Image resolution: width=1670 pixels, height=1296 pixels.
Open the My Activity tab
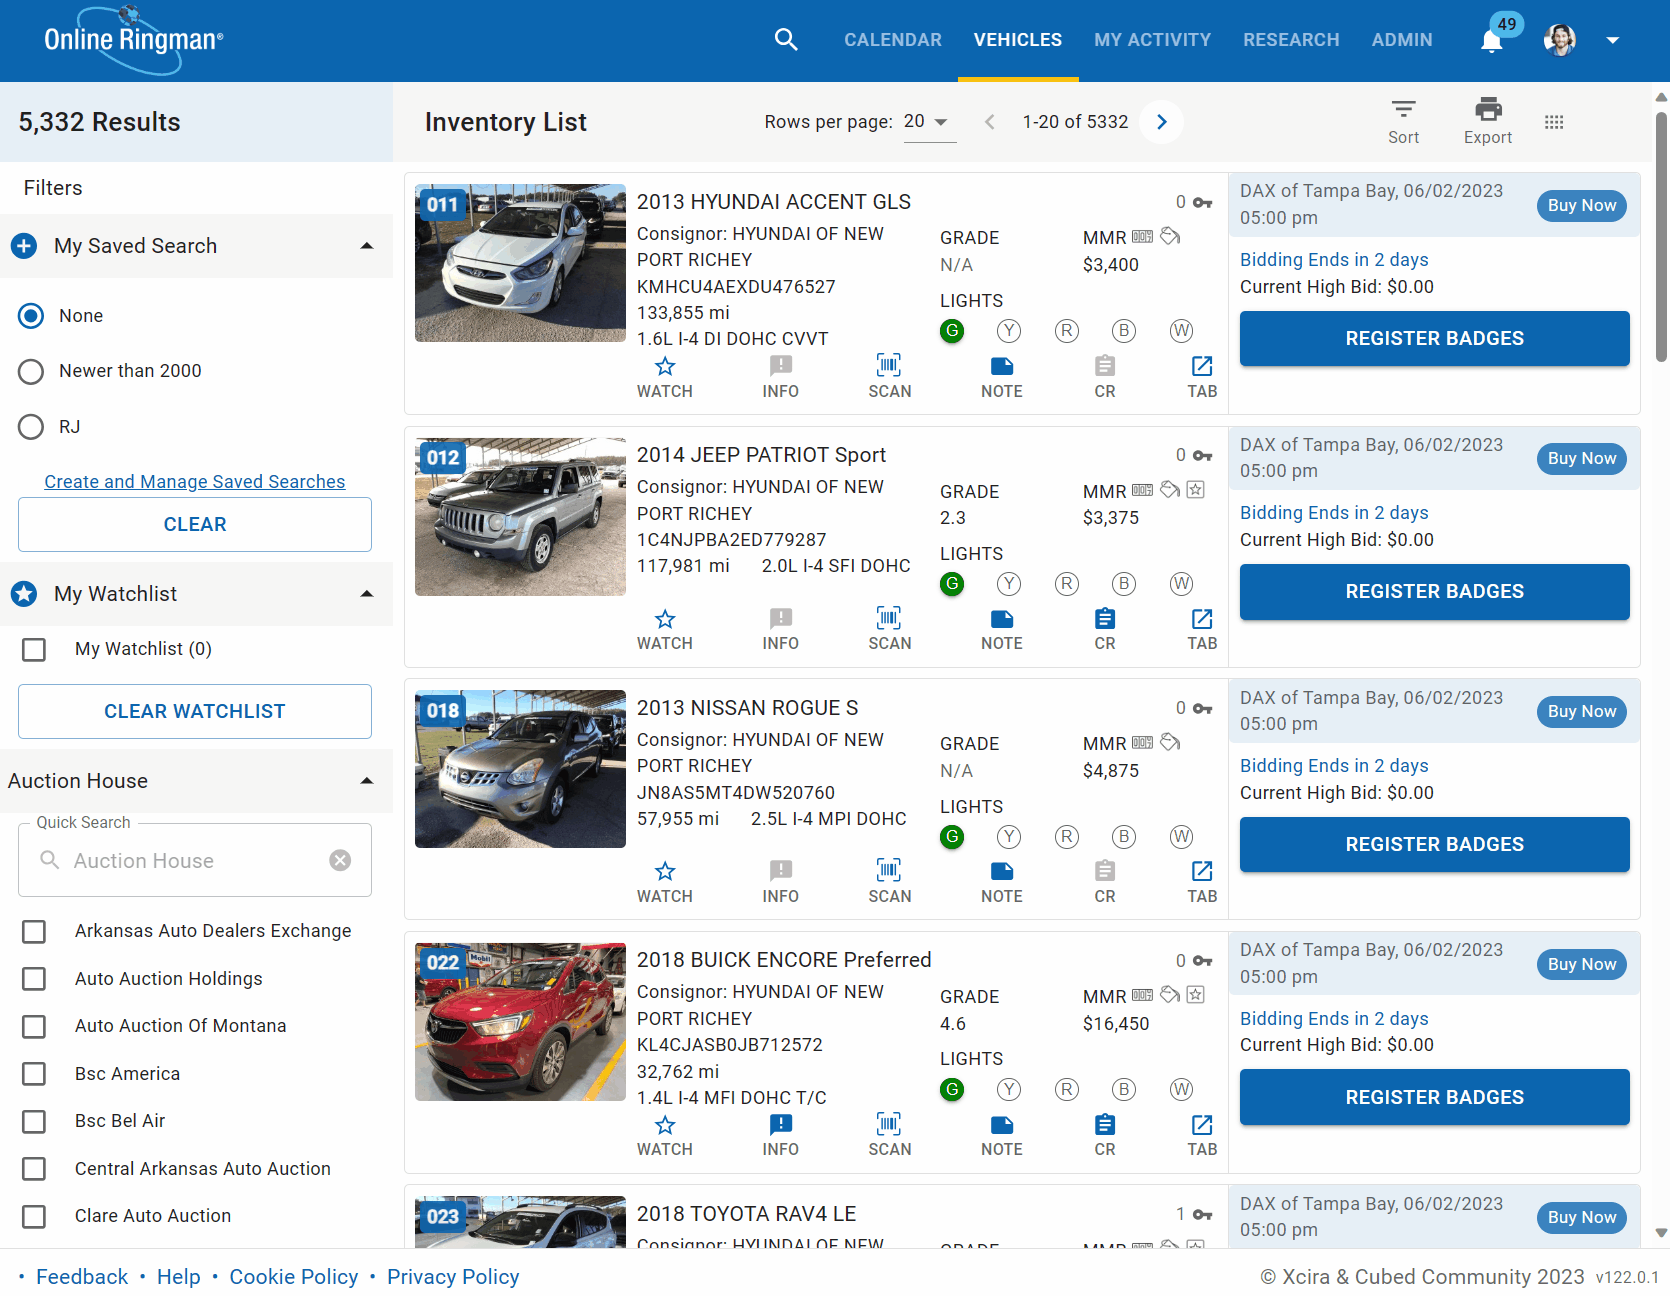(1152, 40)
